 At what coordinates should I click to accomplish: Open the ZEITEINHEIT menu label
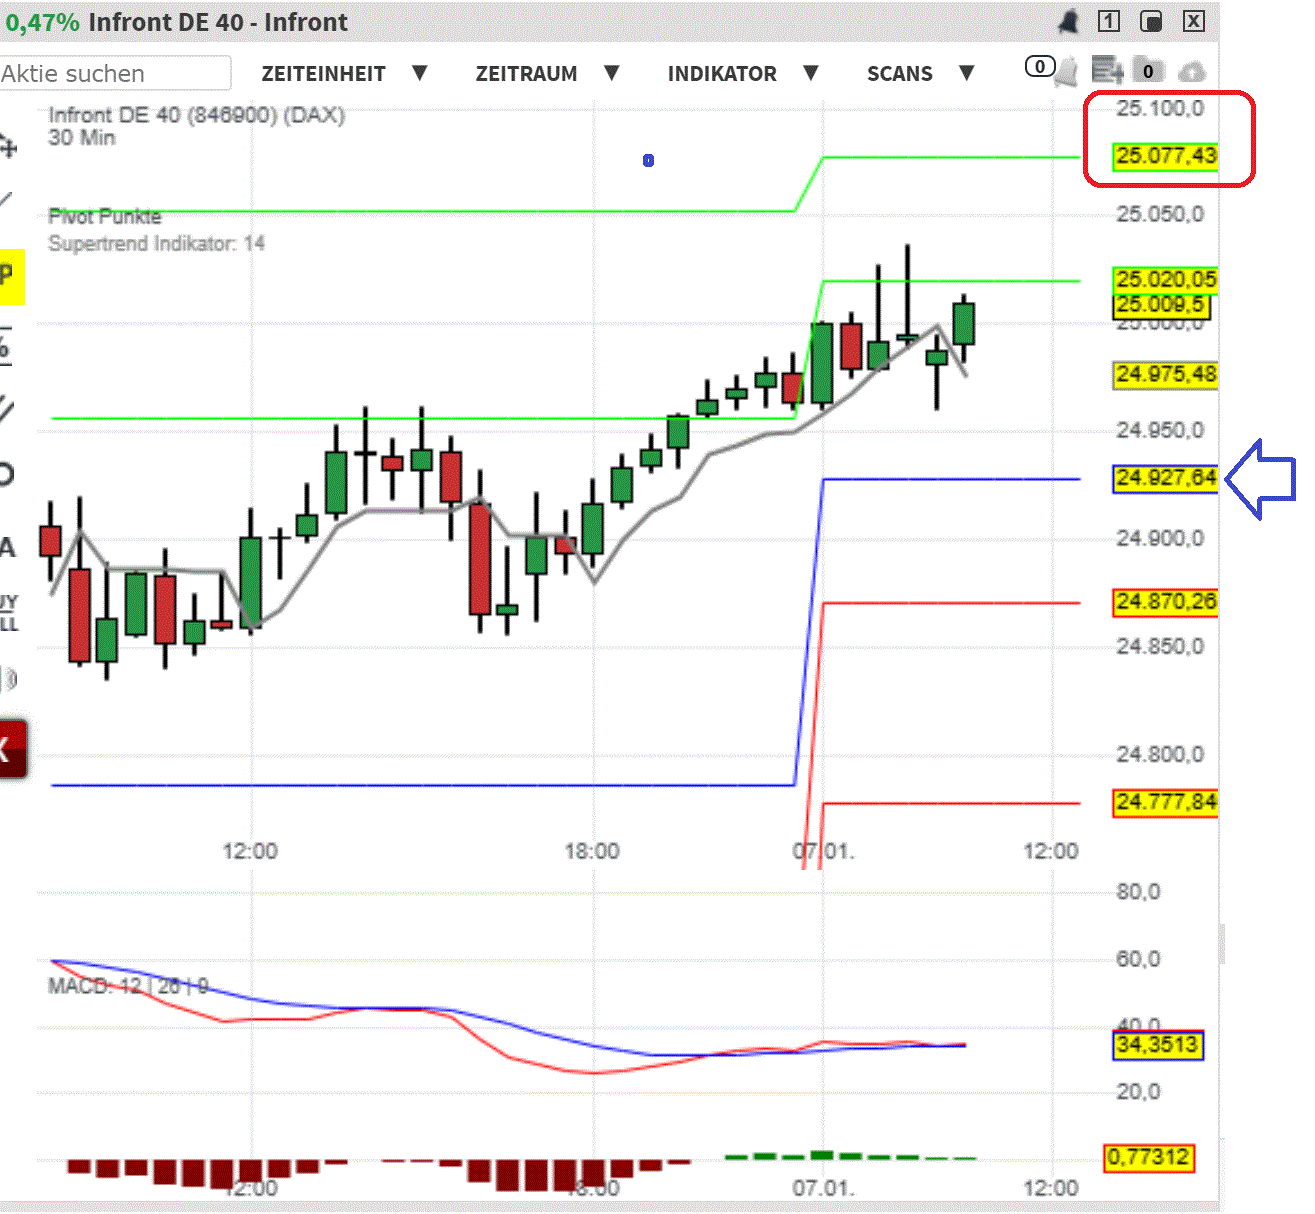[323, 74]
